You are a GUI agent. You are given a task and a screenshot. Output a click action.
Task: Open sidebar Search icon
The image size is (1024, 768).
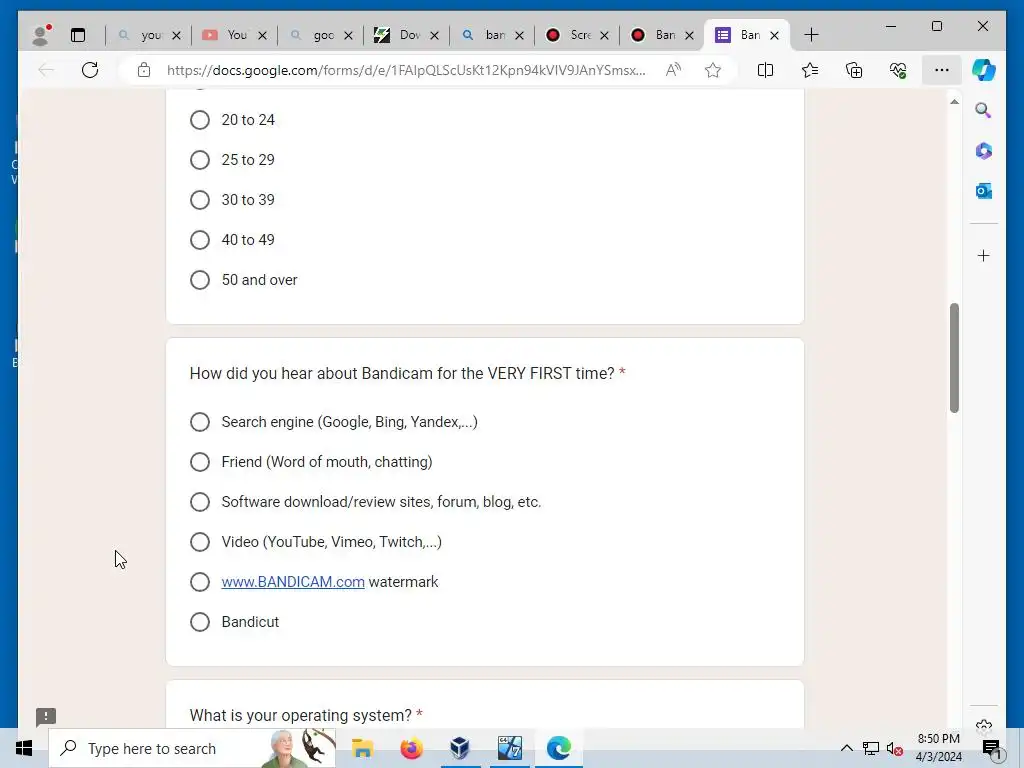point(984,110)
